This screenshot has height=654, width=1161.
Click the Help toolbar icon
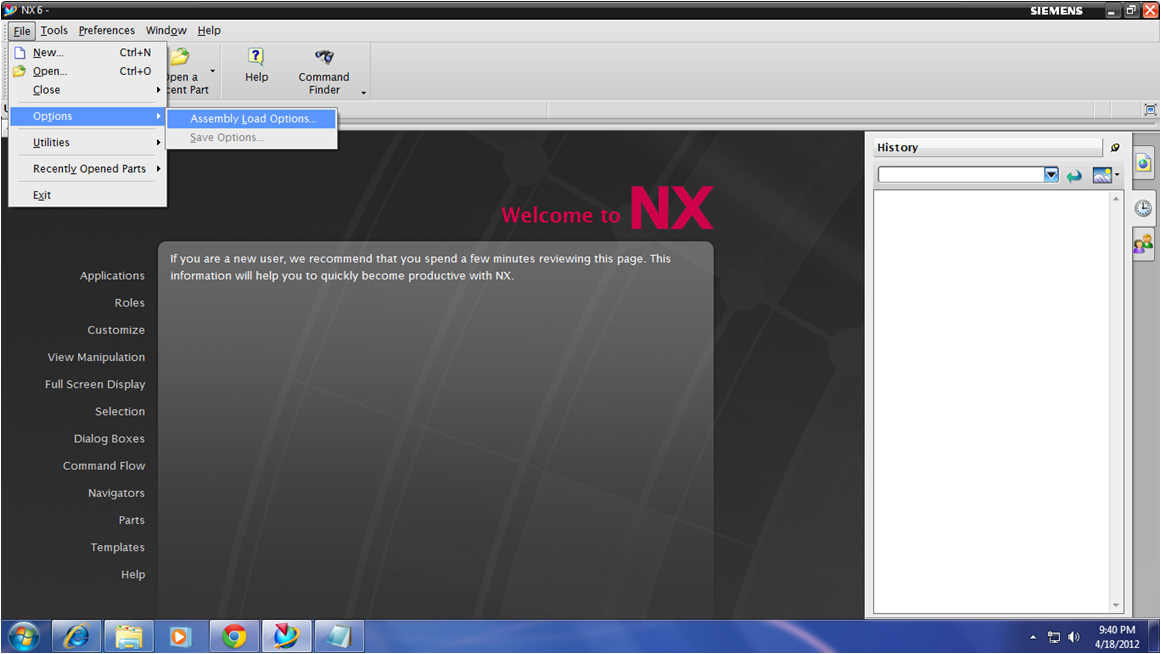tap(256, 57)
